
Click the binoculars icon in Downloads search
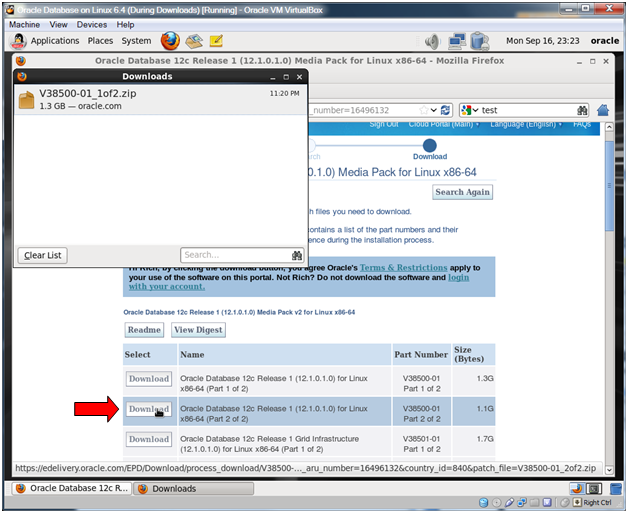click(297, 255)
